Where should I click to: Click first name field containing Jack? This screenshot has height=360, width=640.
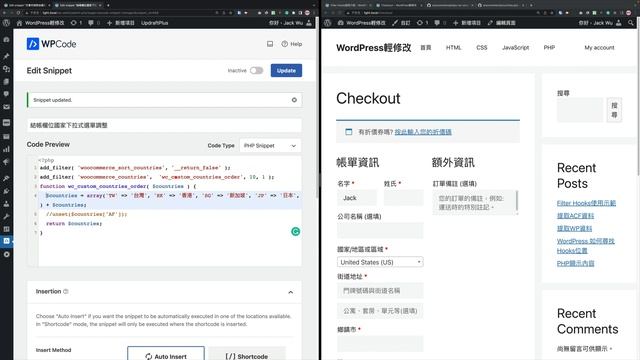pos(357,198)
